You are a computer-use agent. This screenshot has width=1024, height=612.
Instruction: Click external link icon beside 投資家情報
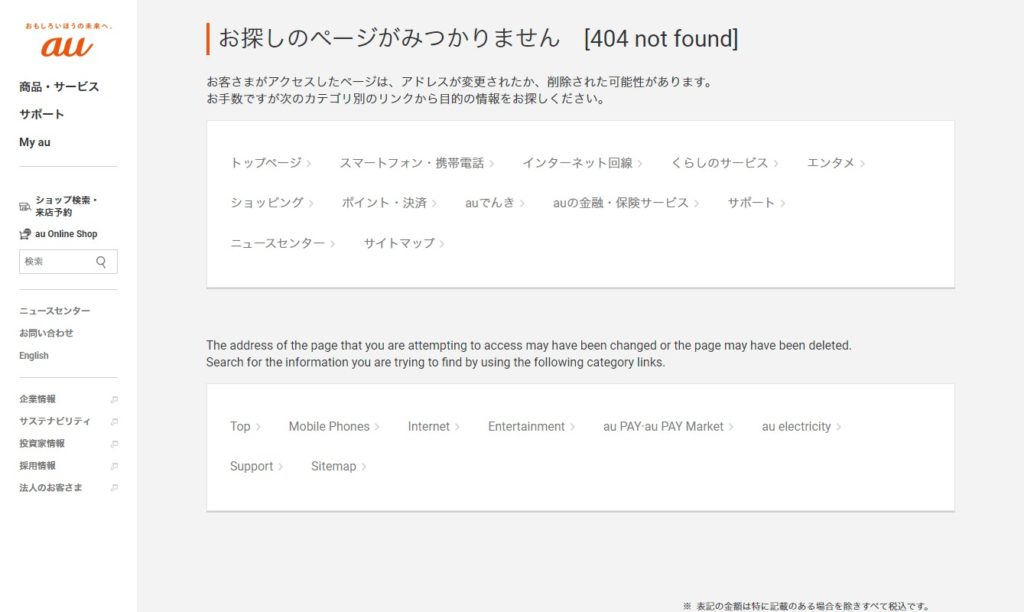tap(114, 444)
